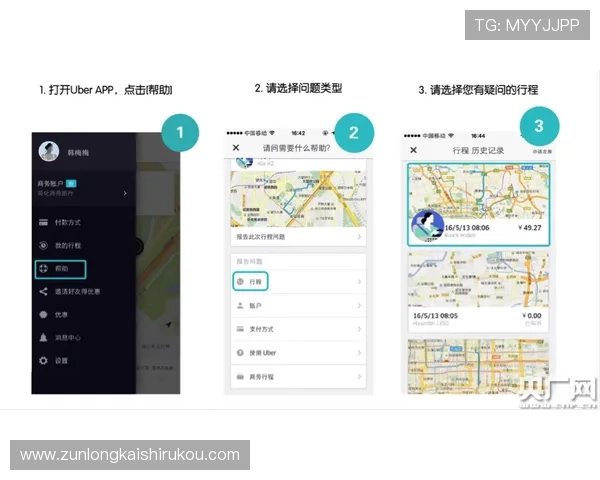Click the 16/5/13 08:06 date text
600x480 pixels.
[467, 228]
